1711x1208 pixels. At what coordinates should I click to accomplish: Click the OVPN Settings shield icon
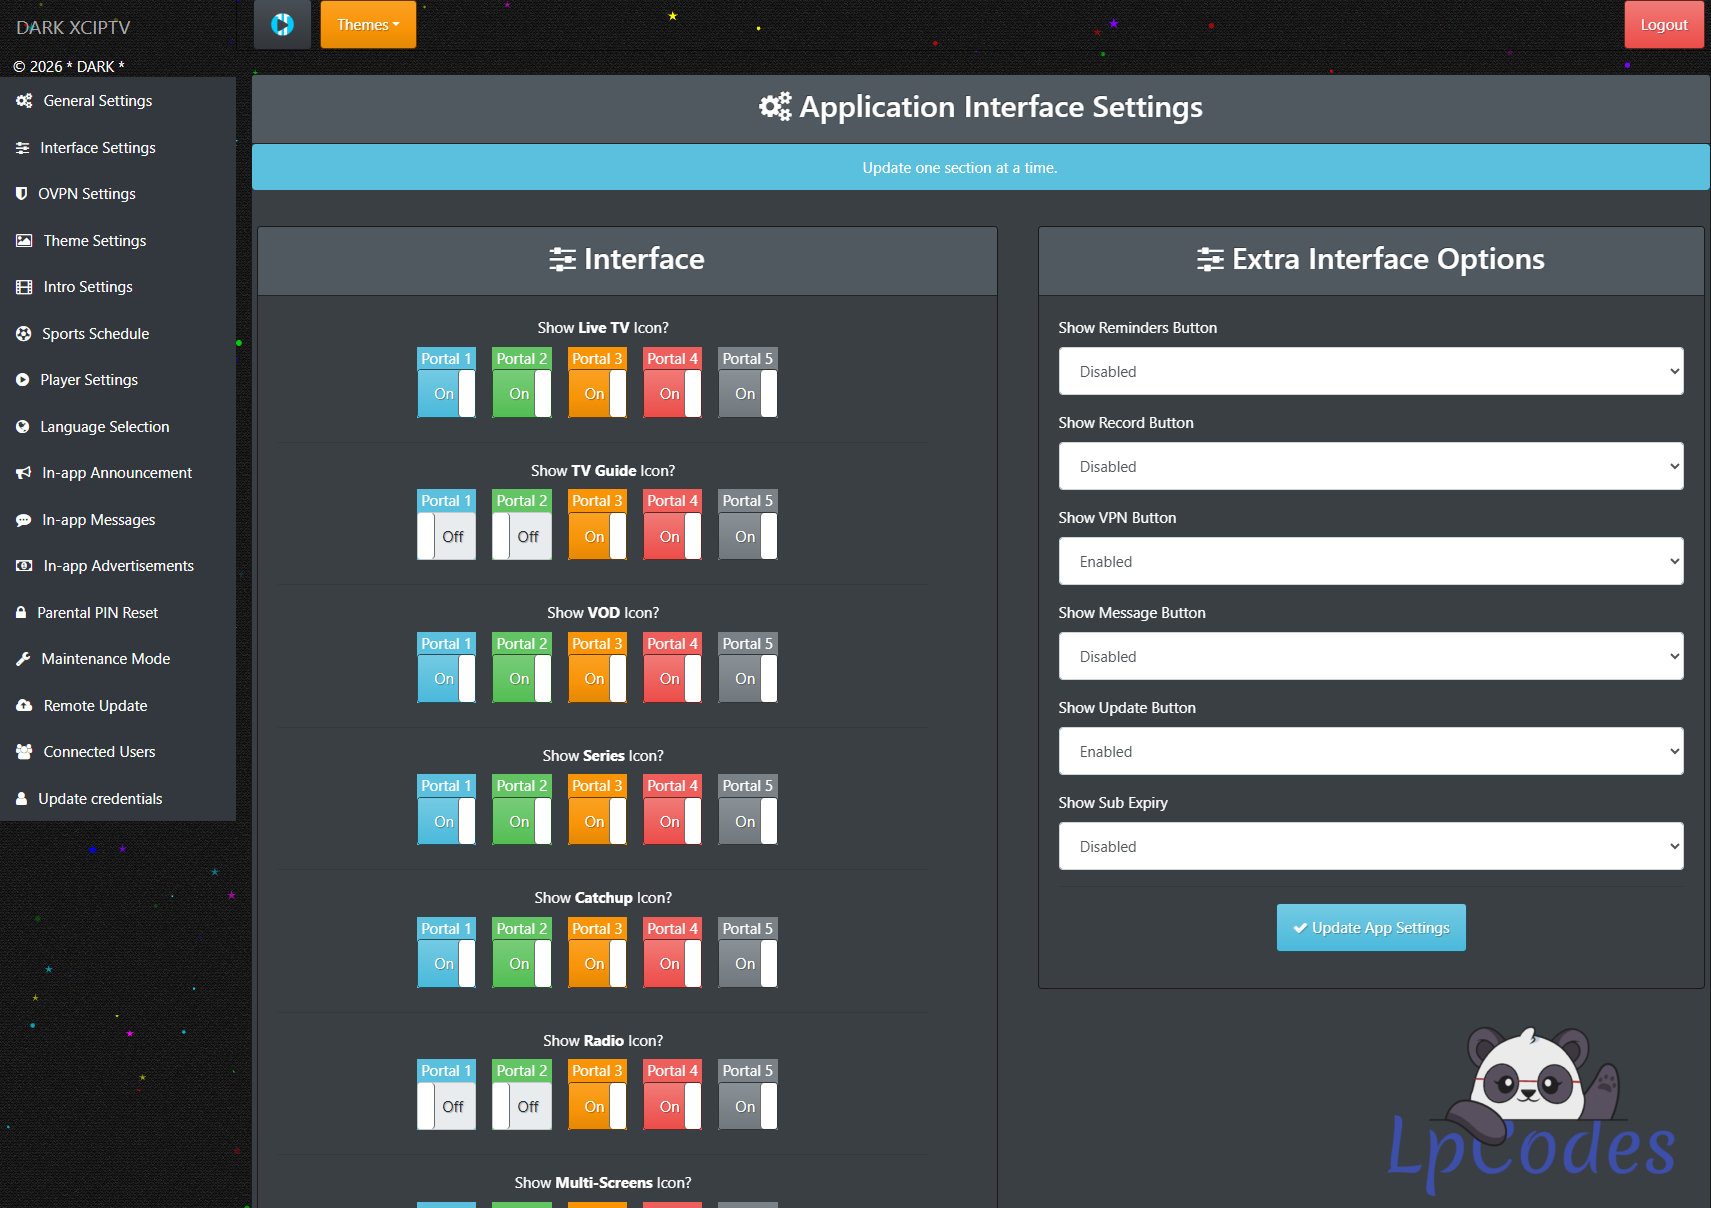click(21, 194)
